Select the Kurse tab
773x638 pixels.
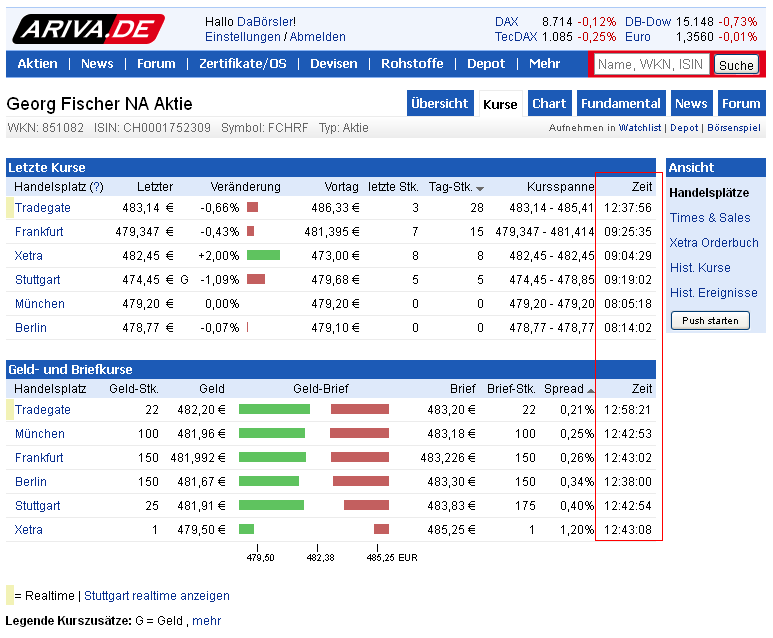[500, 104]
